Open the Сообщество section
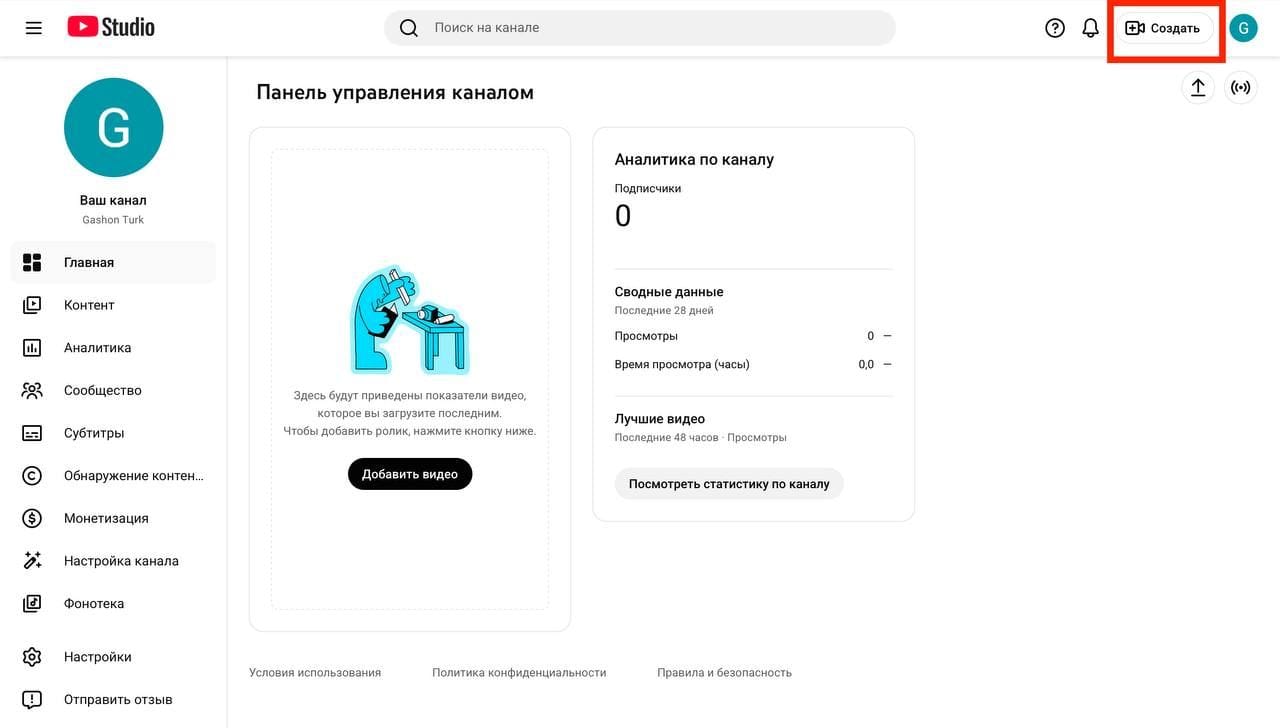Viewport: 1280px width, 728px height. click(x=33, y=390)
